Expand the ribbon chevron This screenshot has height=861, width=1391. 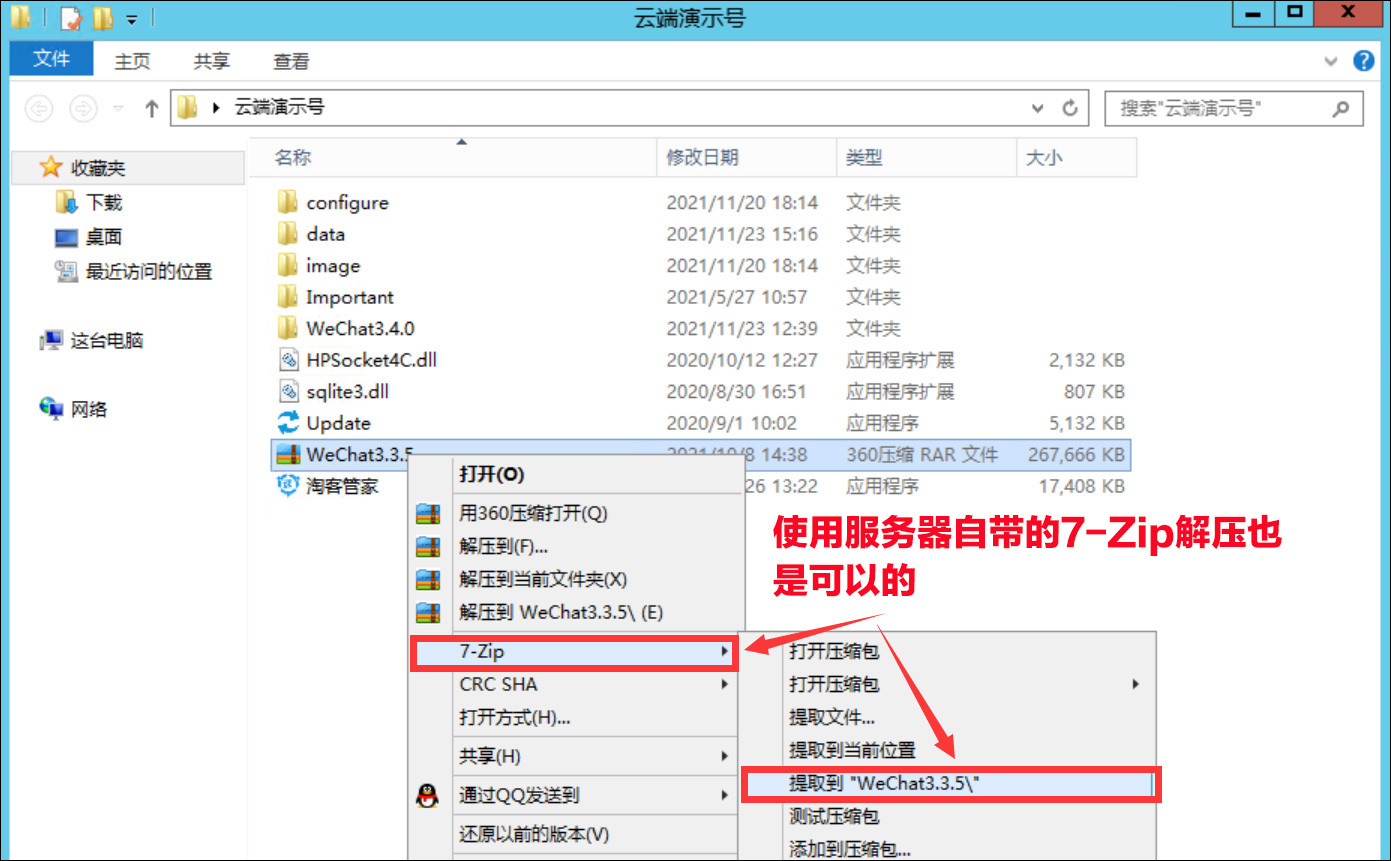click(x=1331, y=61)
